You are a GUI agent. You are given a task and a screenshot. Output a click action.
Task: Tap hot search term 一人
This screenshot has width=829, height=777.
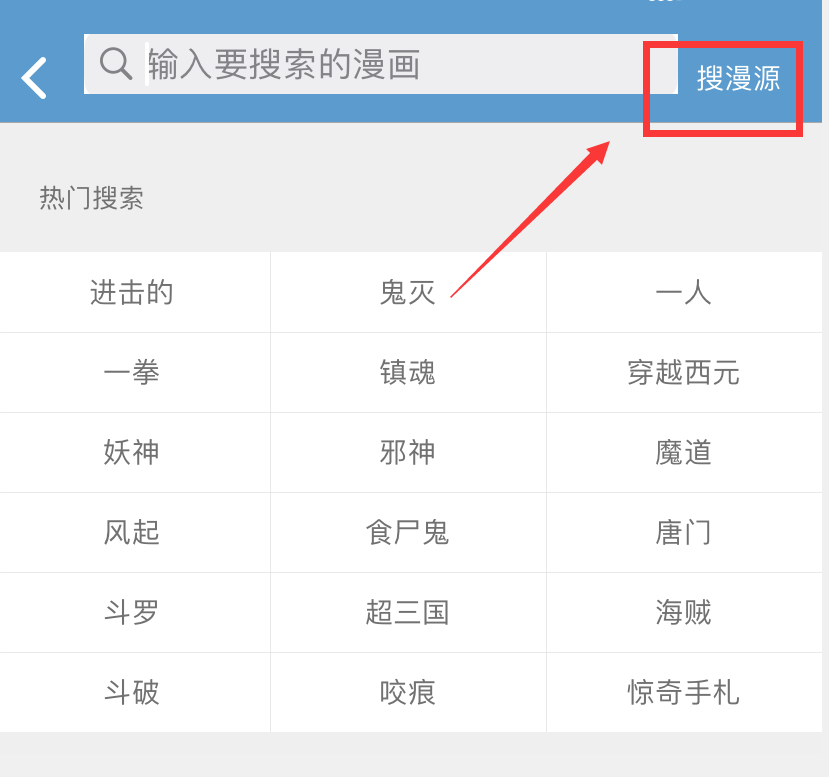pyautogui.click(x=684, y=292)
